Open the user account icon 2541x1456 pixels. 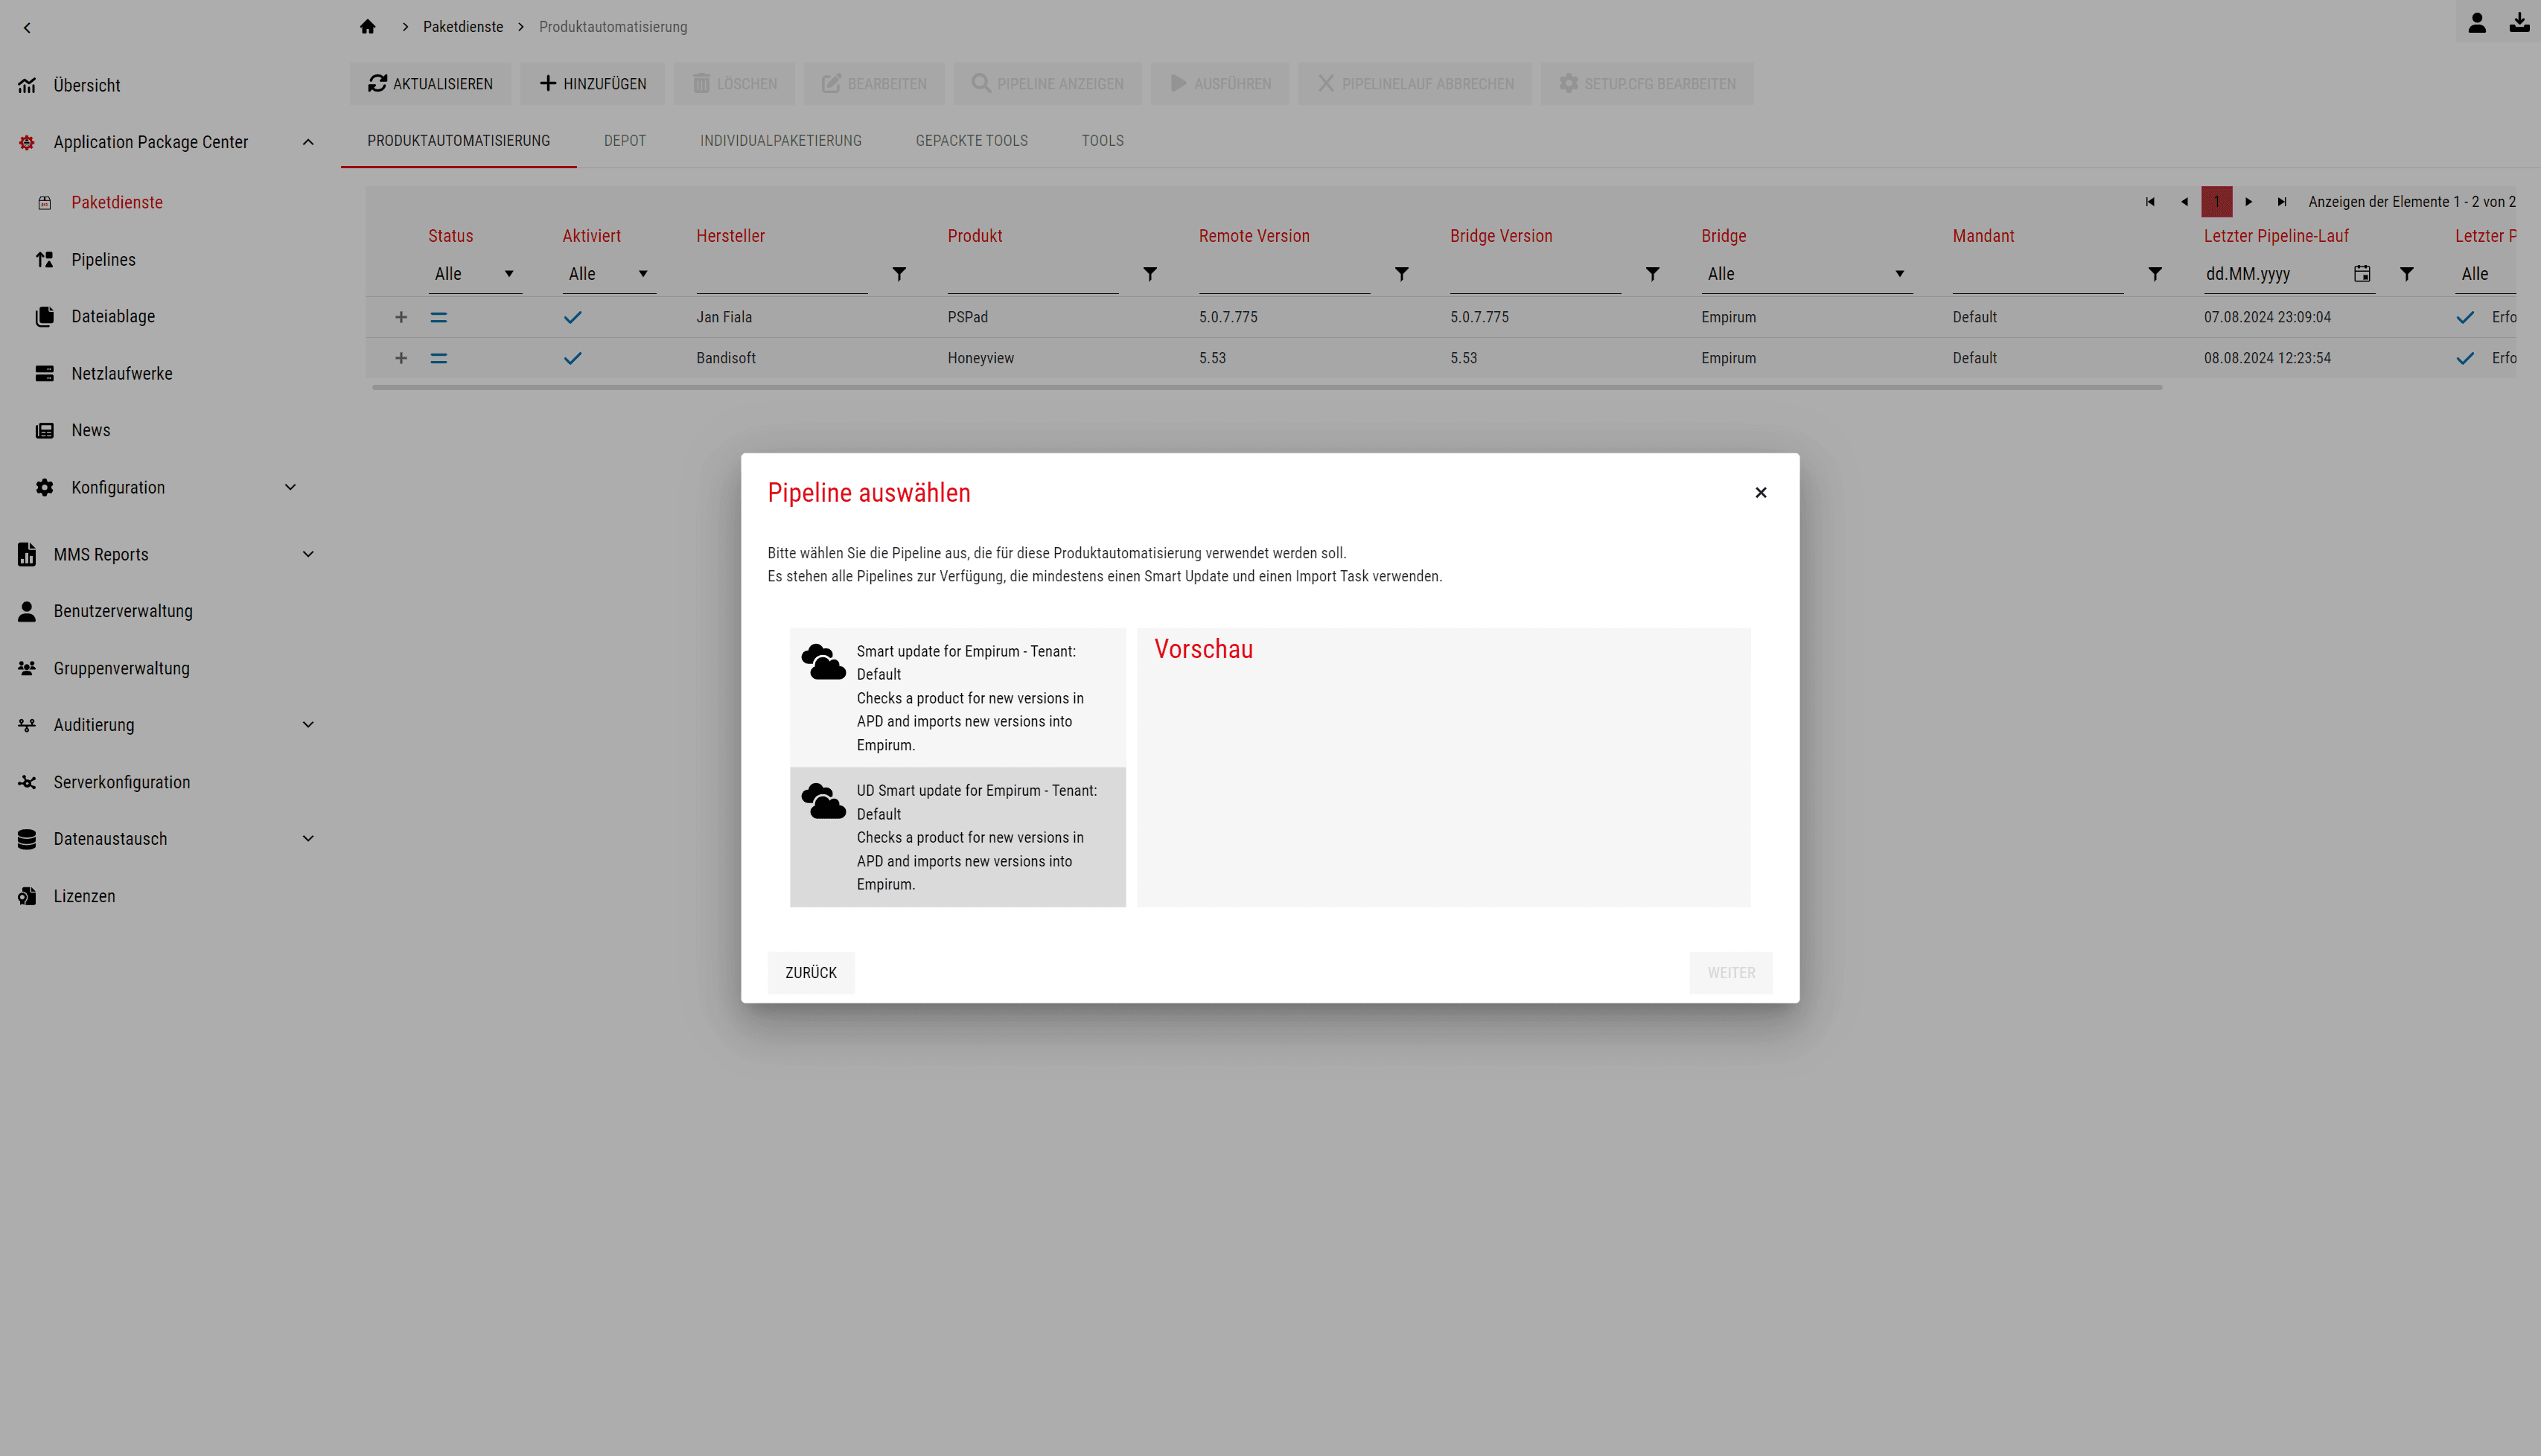tap(2476, 22)
